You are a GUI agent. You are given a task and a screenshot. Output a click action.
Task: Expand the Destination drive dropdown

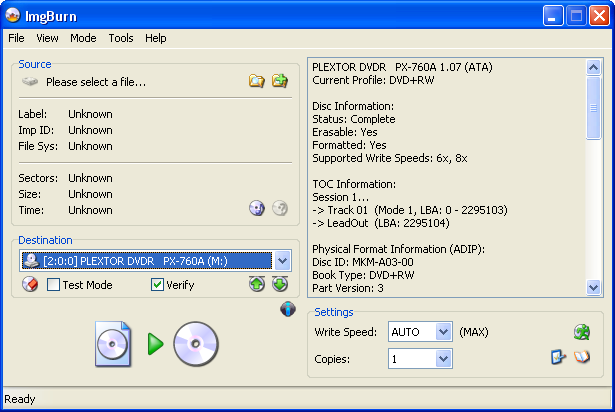tap(283, 261)
